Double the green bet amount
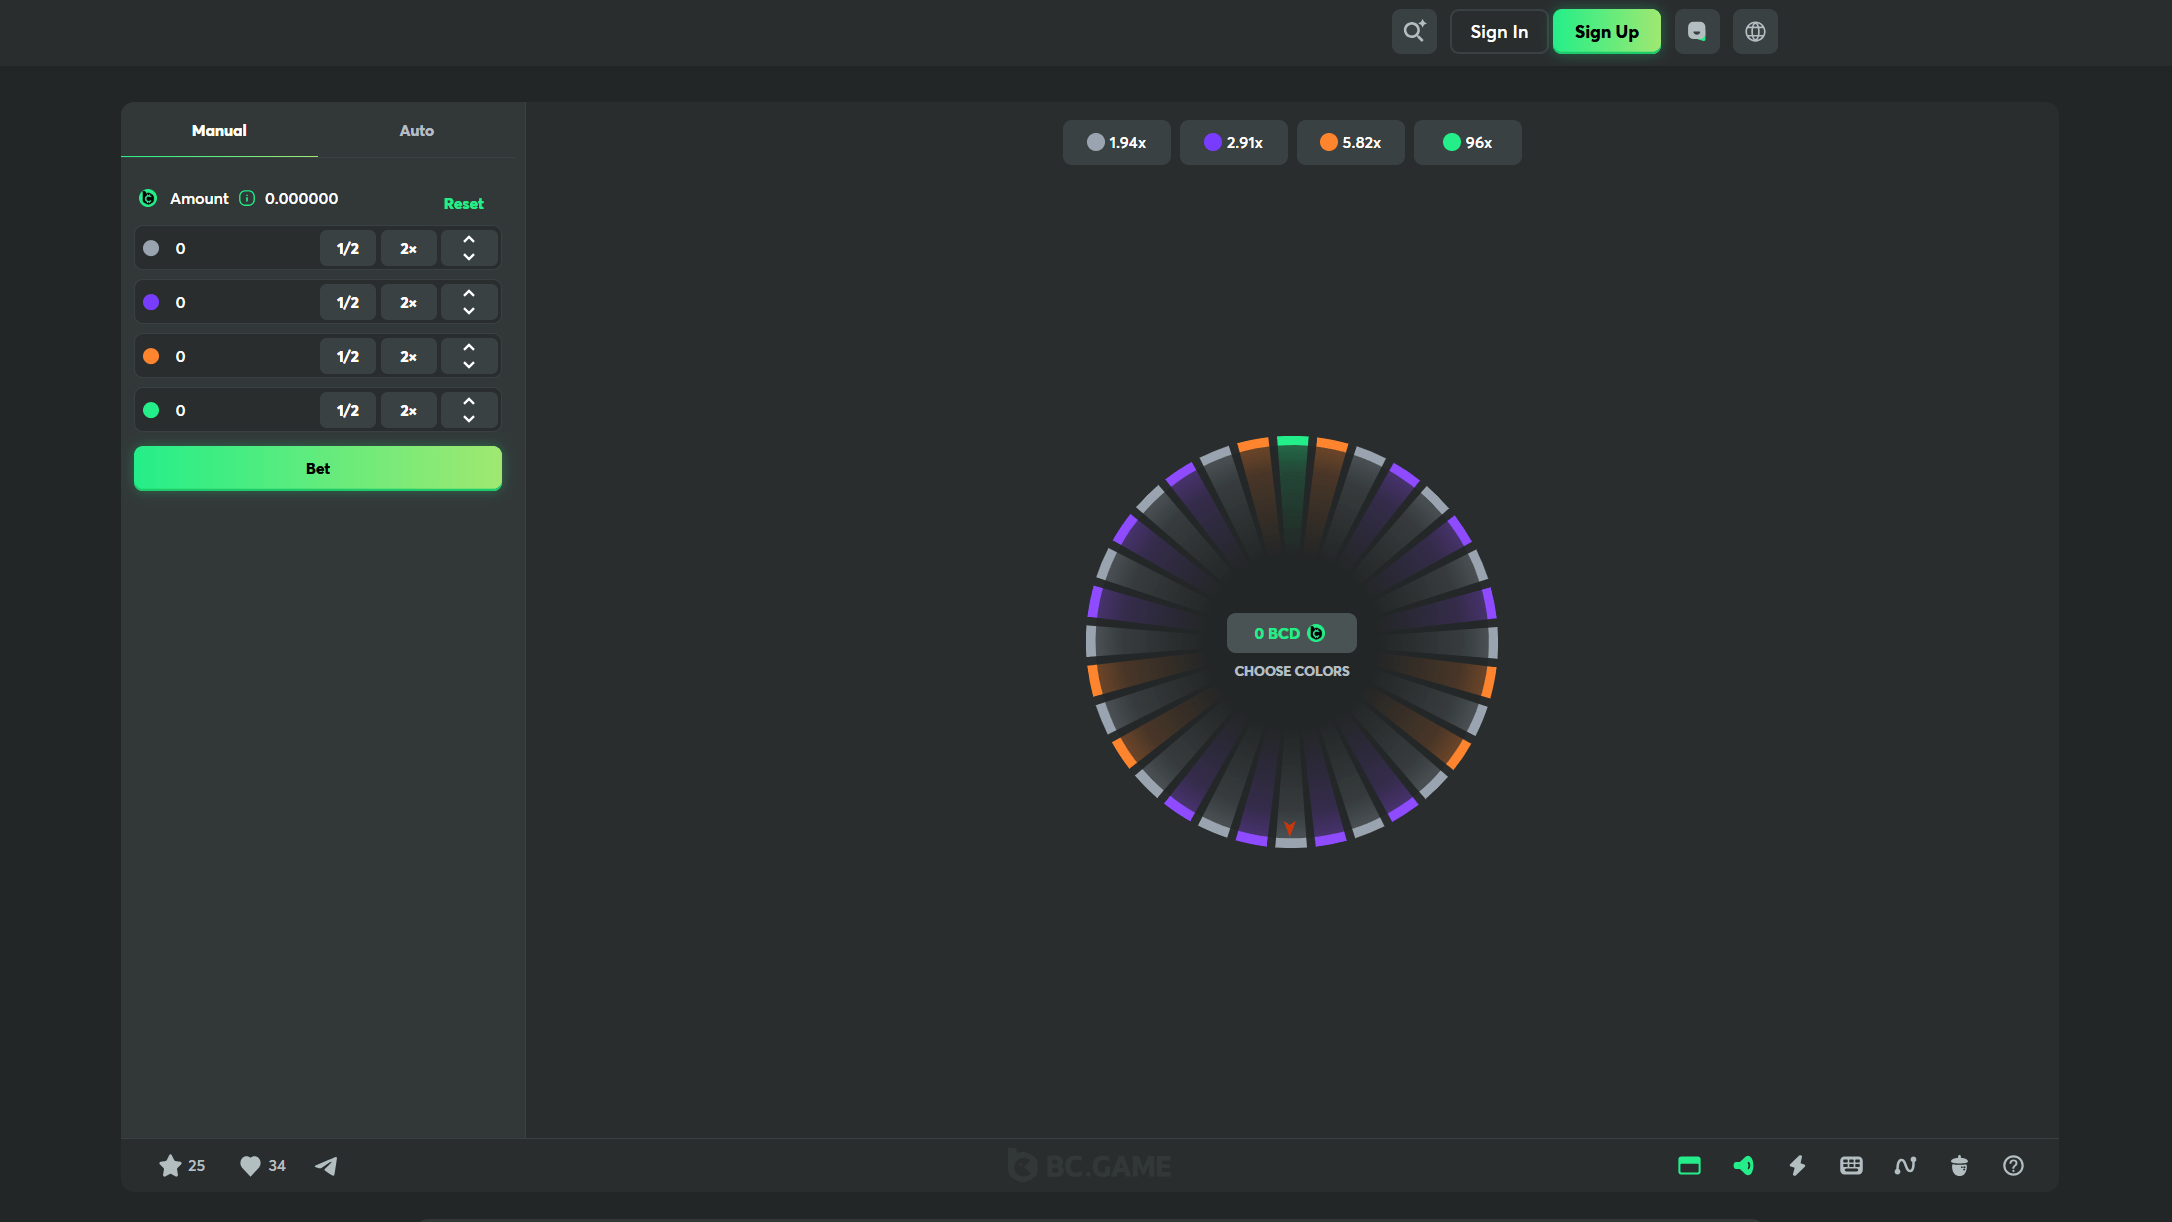2172x1222 pixels. pos(409,410)
